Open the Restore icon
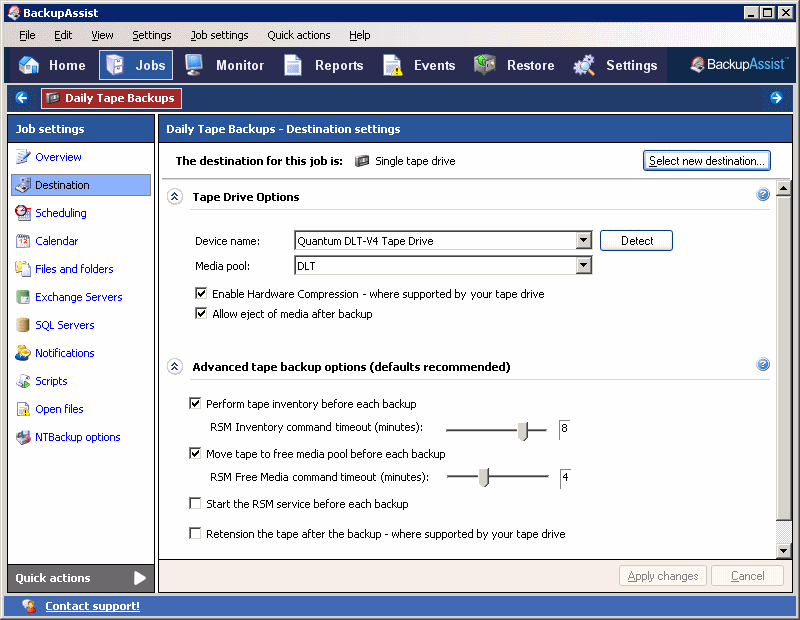This screenshot has height=620, width=800. coord(485,65)
